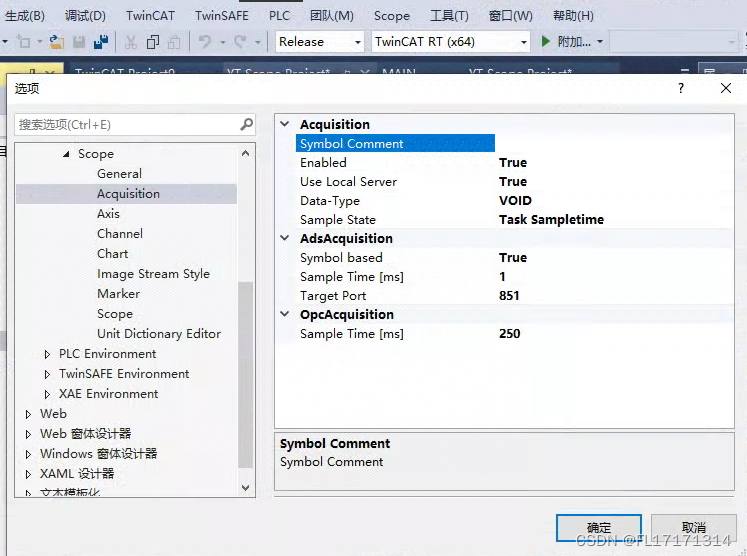Collapse the Scope tree node
This screenshot has width=747, height=556.
(x=66, y=154)
